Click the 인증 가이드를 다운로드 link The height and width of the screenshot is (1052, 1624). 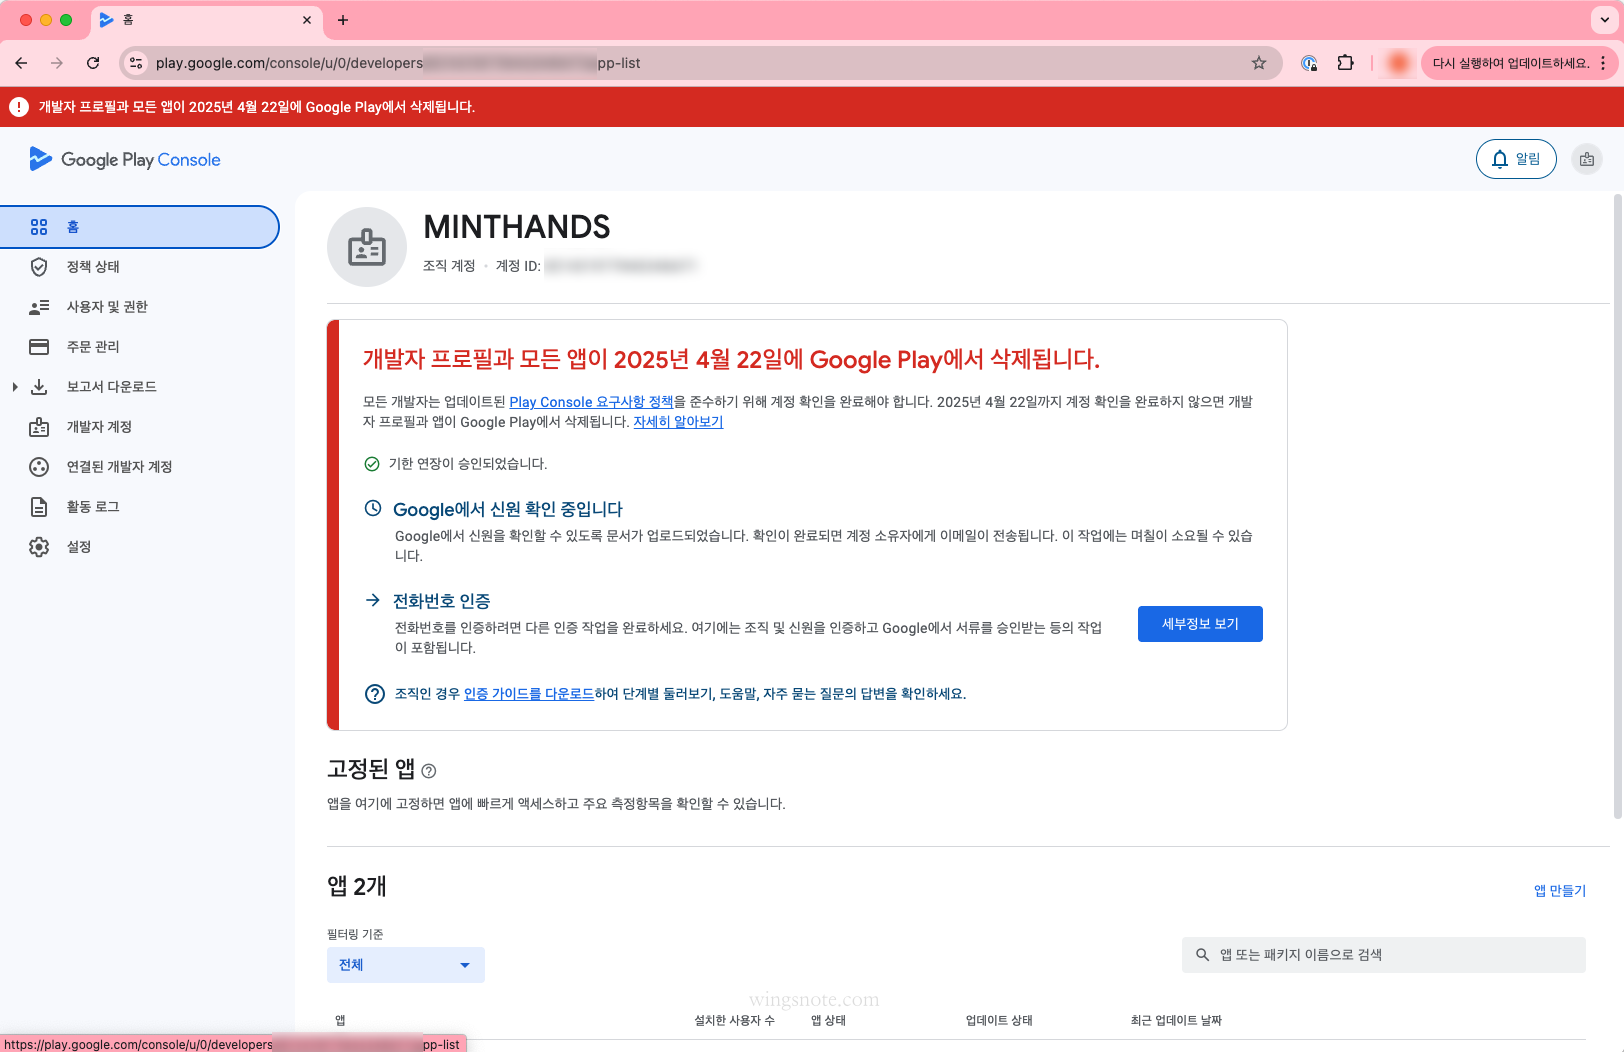point(529,694)
